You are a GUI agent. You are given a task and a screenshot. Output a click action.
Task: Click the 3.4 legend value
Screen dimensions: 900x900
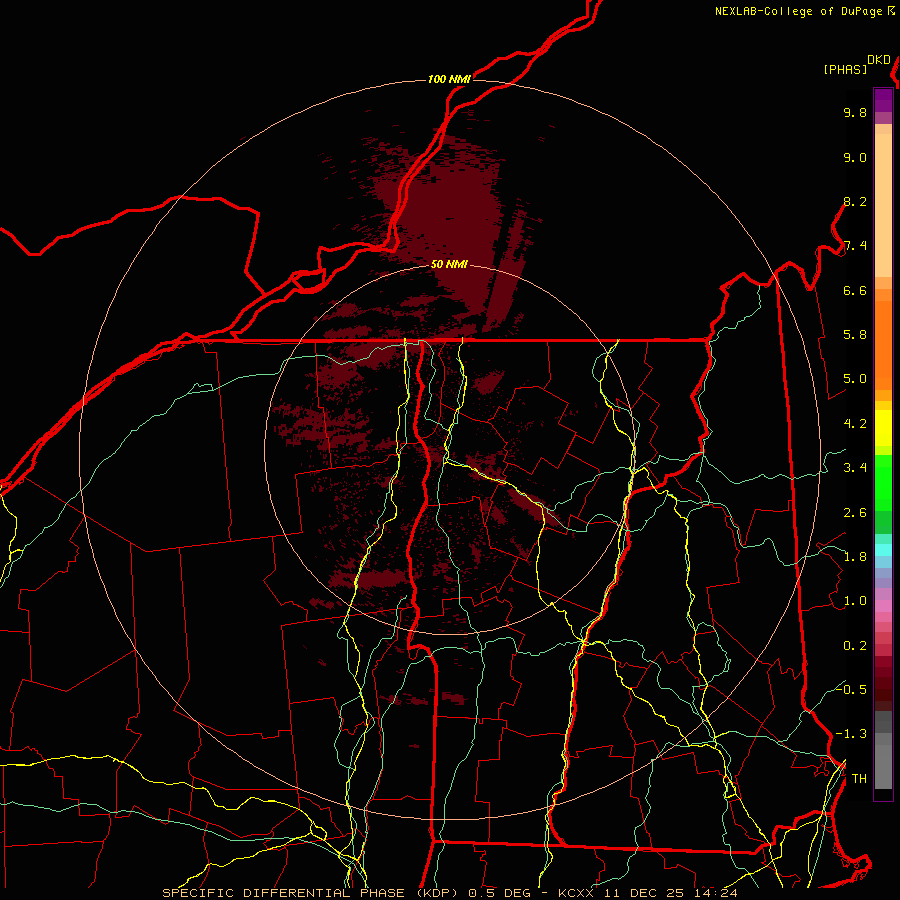[x=855, y=468]
